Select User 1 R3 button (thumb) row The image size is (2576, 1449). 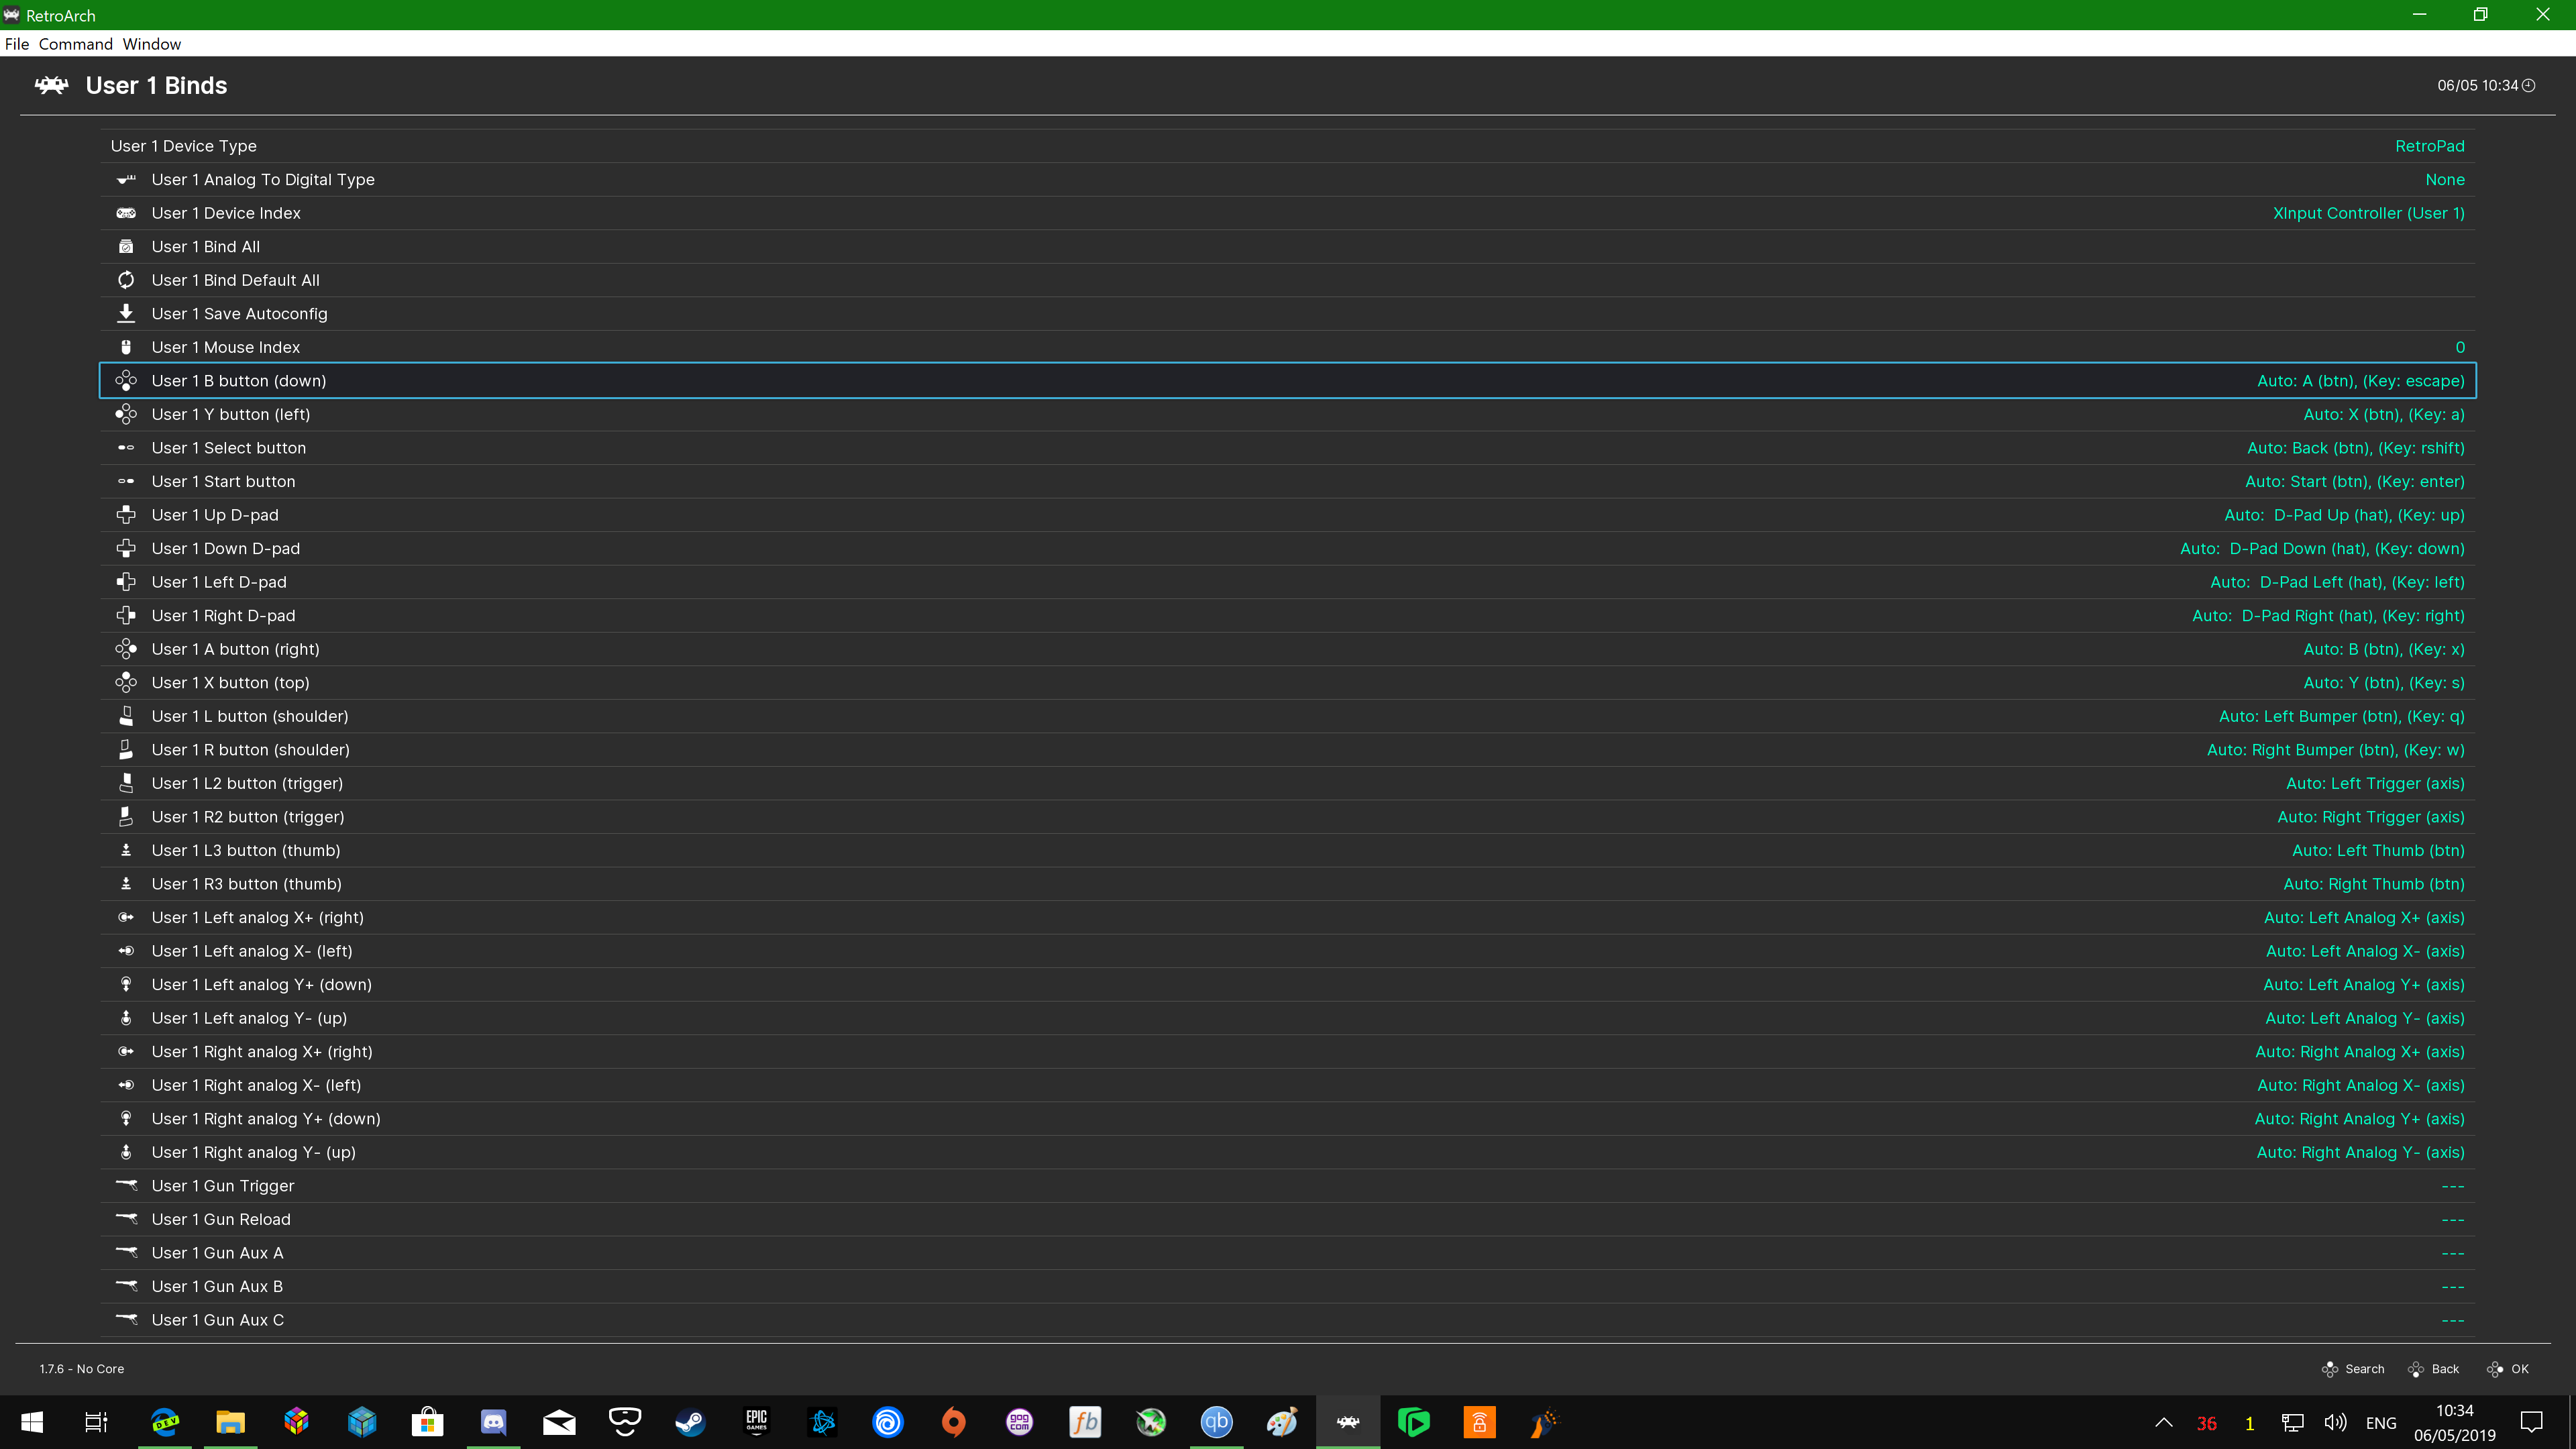tap(1288, 884)
